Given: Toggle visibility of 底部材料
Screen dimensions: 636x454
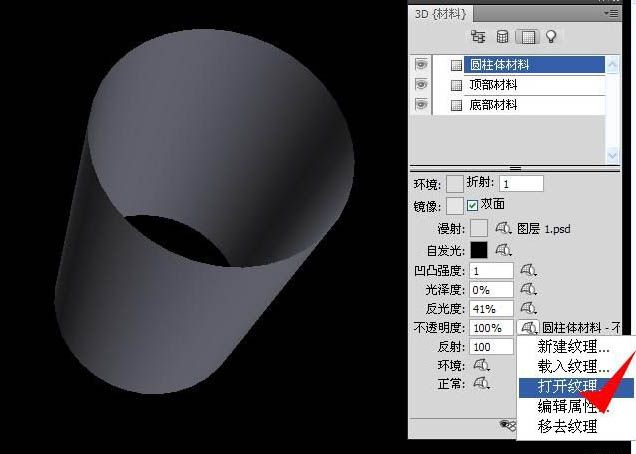Looking at the screenshot, I should point(421,105).
